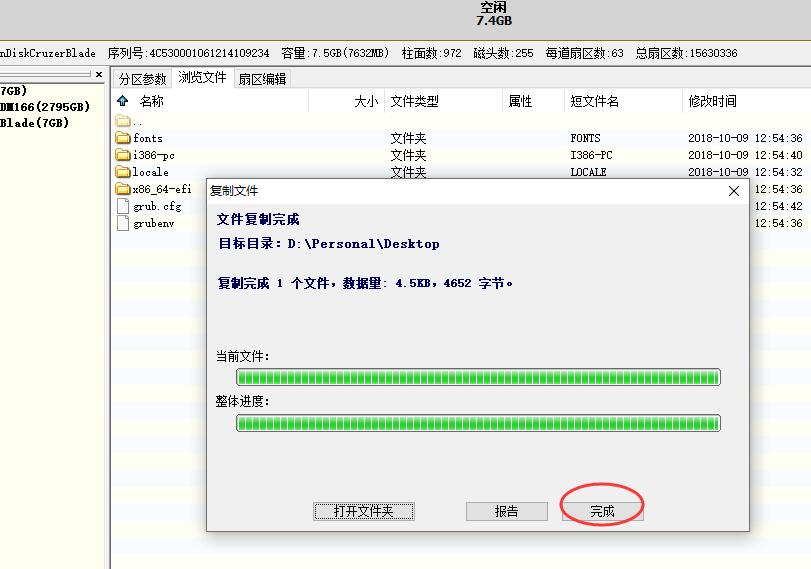Select the i386-pc folder icon

(123, 155)
